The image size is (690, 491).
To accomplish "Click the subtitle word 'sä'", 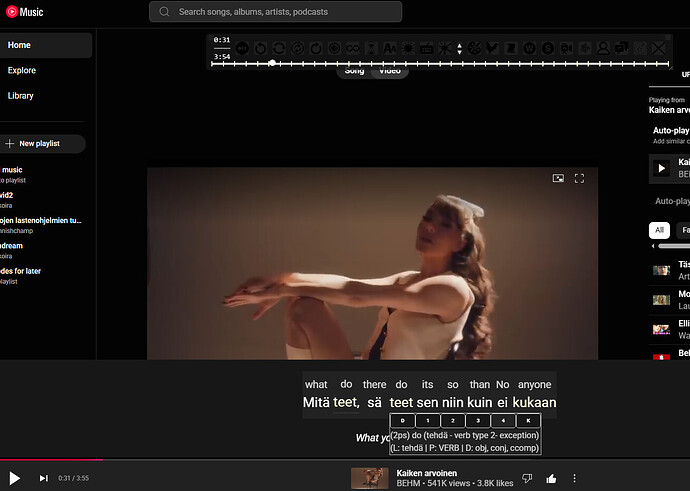I will (374, 402).
